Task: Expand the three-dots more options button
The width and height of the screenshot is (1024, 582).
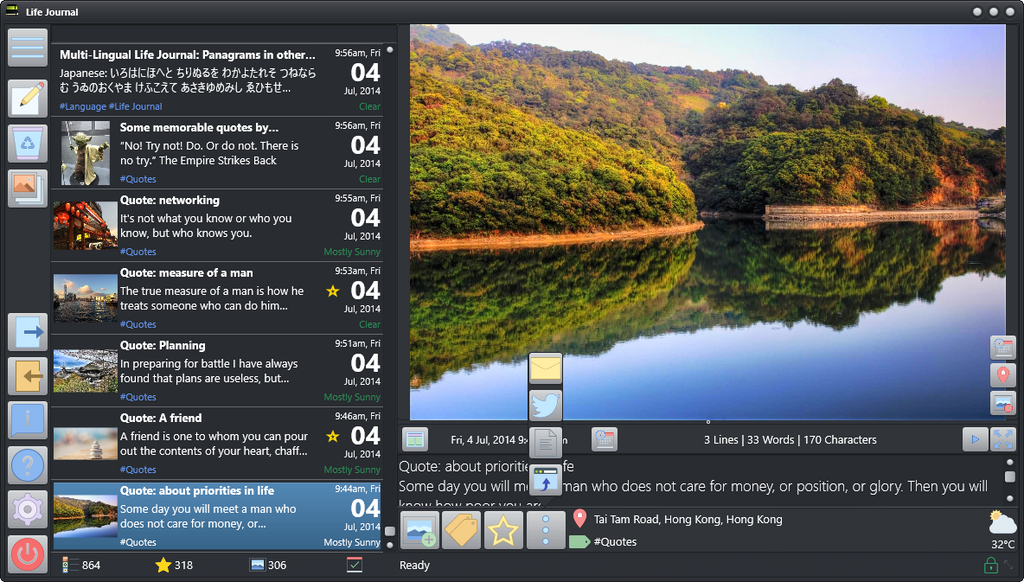Action: [x=546, y=530]
